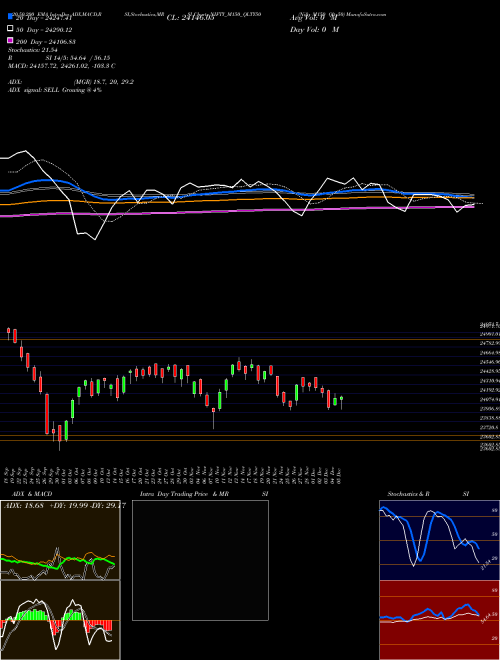500x660 pixels.
Task: Click the 'Stochastics & R' panel title
Action: pyautogui.click(x=408, y=494)
